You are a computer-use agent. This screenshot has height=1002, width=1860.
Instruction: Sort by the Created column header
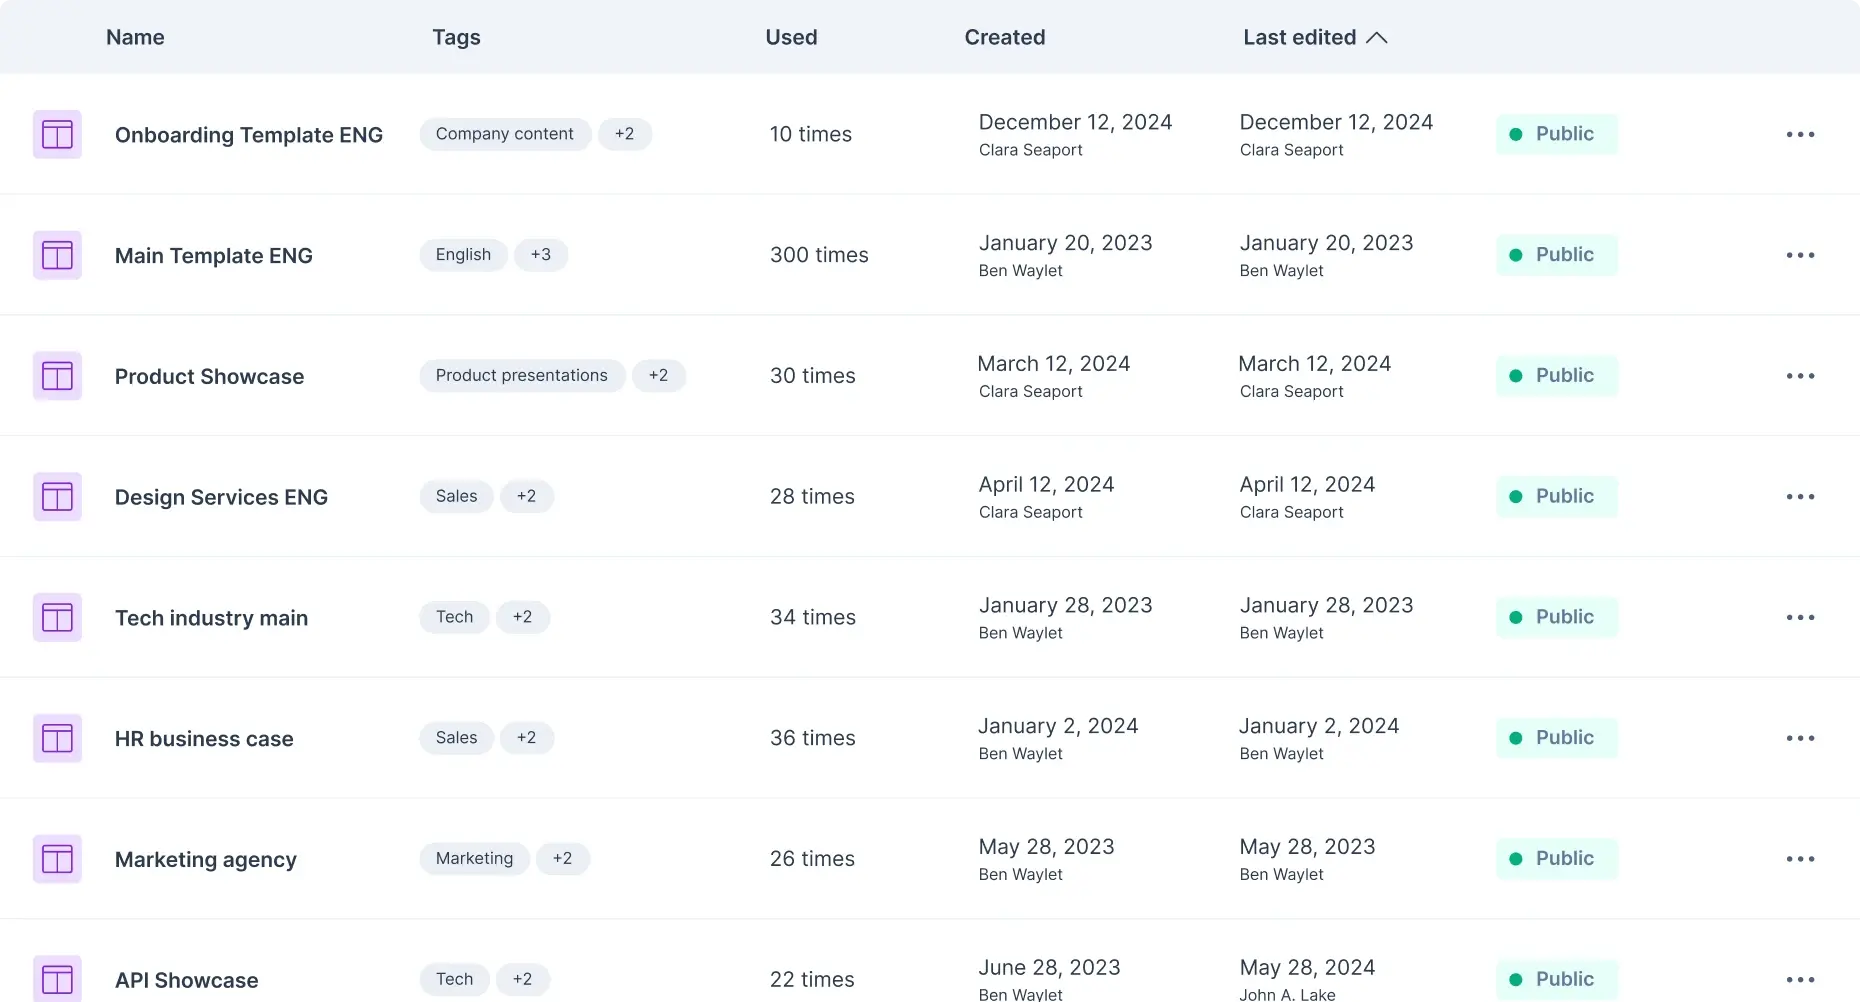coord(1005,38)
